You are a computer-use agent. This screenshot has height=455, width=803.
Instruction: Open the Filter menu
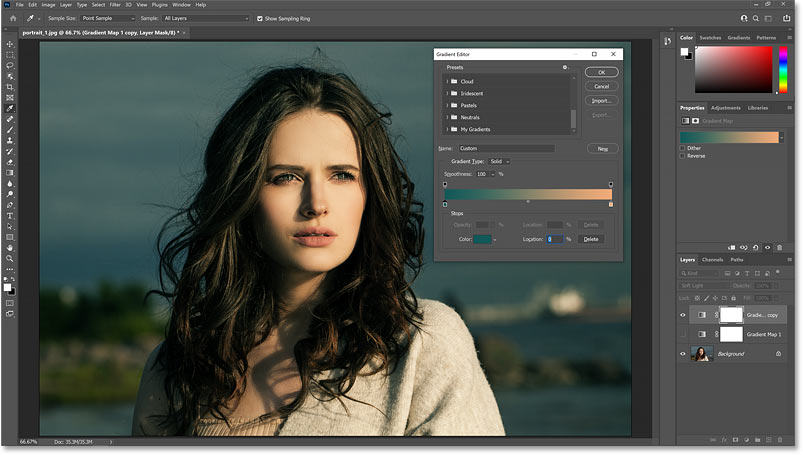[115, 5]
